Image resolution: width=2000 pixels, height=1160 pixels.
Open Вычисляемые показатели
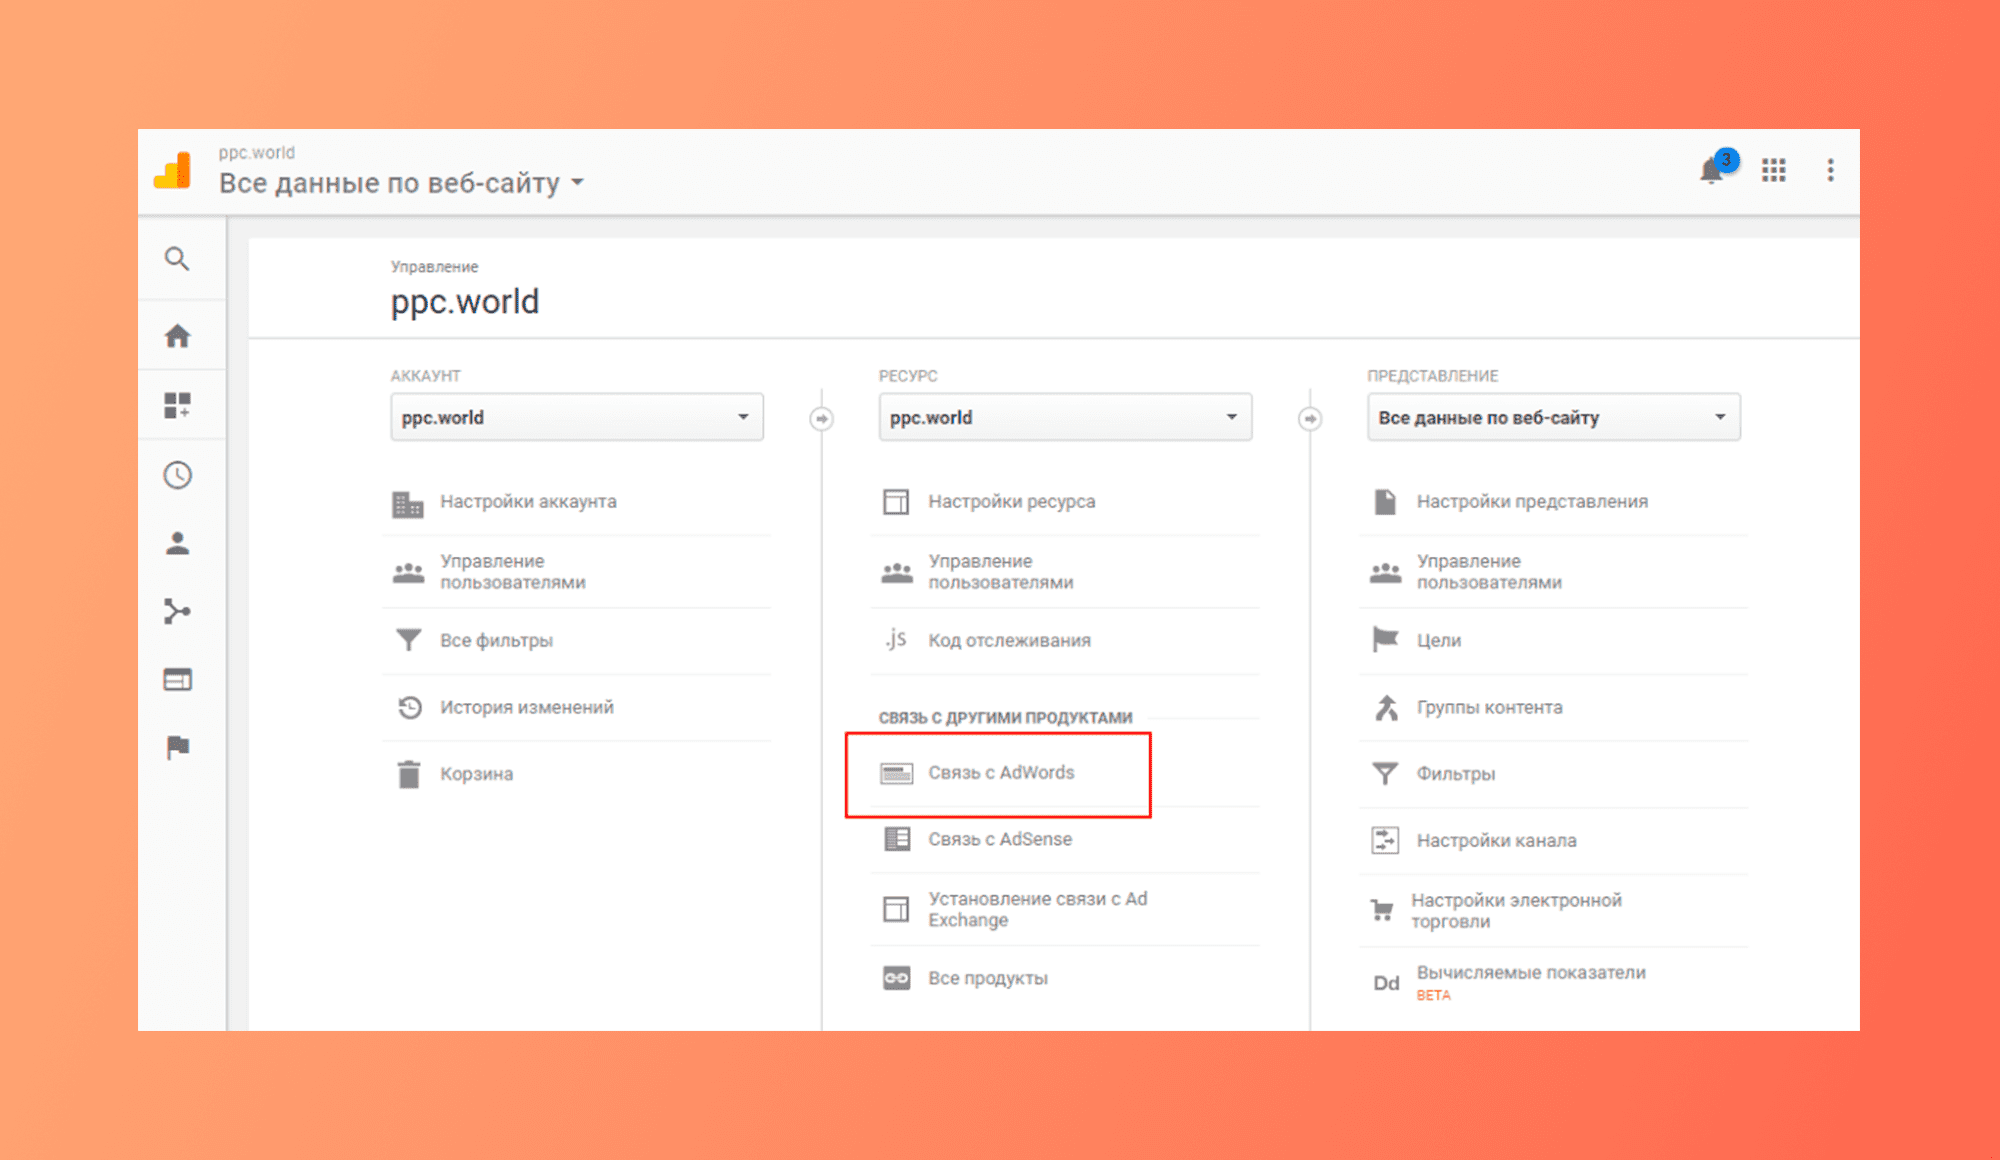[x=1531, y=973]
